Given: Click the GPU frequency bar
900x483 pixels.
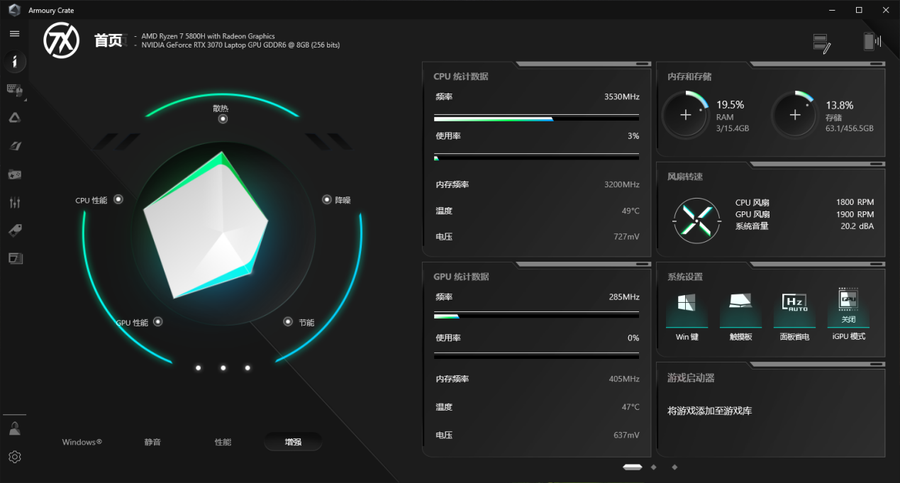Looking at the screenshot, I should click(536, 315).
